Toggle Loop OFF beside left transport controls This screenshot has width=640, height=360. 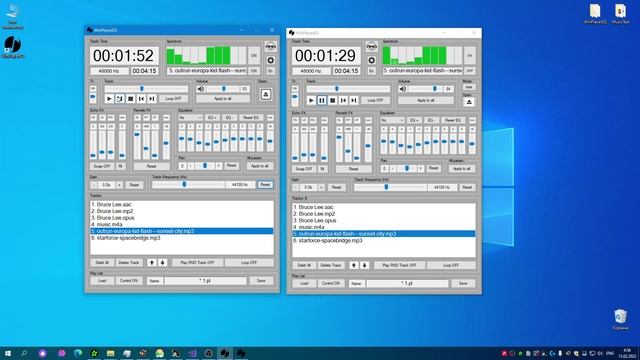pyautogui.click(x=173, y=99)
